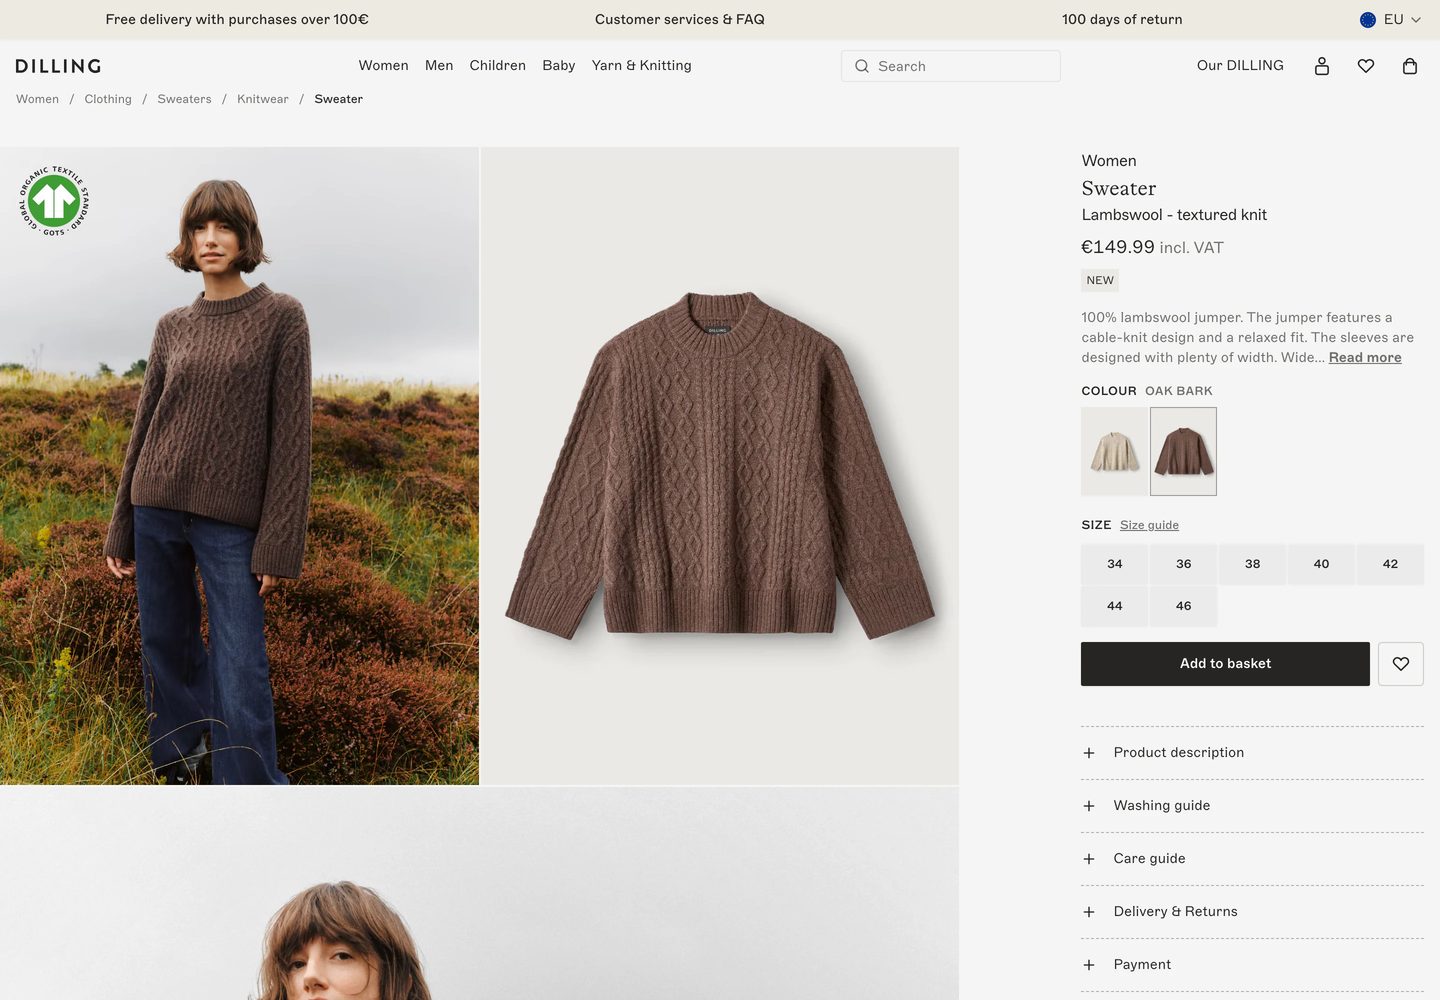The image size is (1440, 1000).
Task: Select the Oak Bark colour swatch
Action: 1183,451
